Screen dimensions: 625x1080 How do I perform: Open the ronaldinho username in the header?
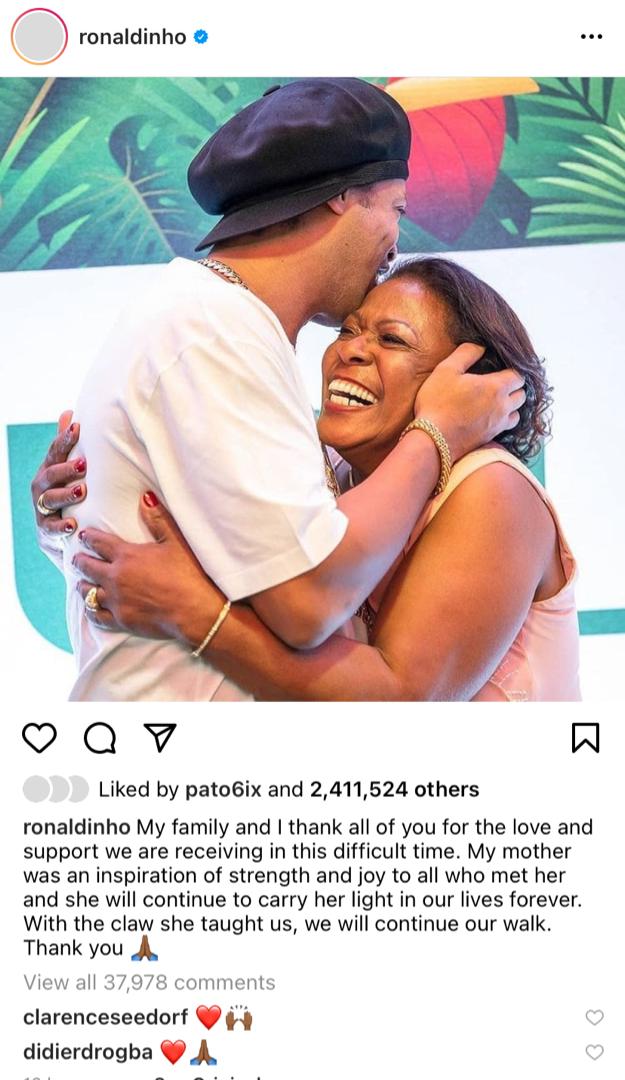click(132, 37)
